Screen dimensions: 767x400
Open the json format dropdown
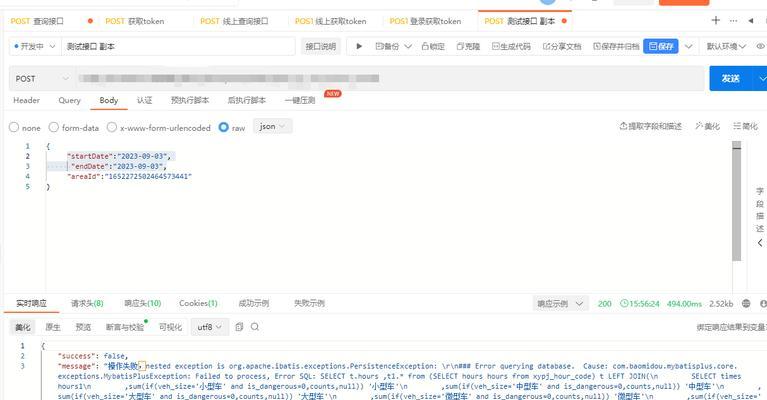click(273, 127)
